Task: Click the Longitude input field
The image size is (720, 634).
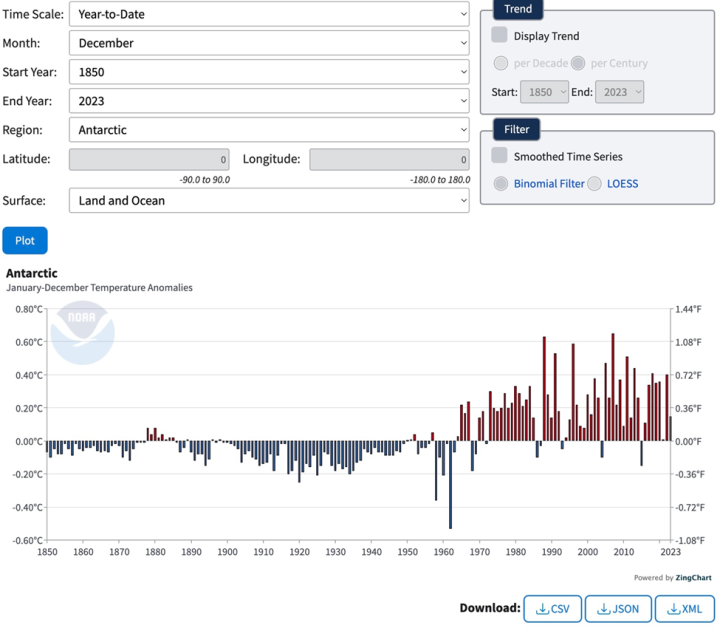Action: [x=389, y=160]
